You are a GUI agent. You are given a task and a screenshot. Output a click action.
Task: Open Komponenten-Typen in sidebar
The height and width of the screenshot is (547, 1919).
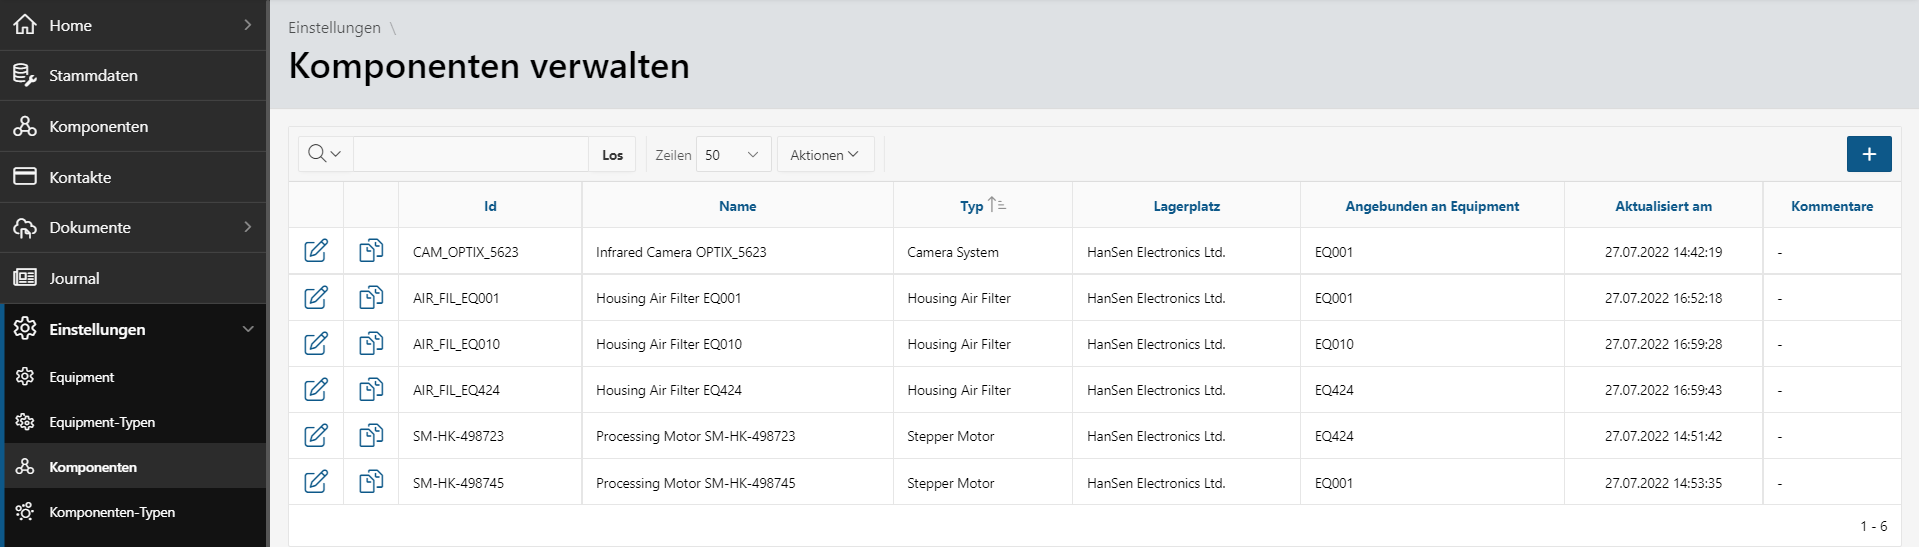(112, 512)
